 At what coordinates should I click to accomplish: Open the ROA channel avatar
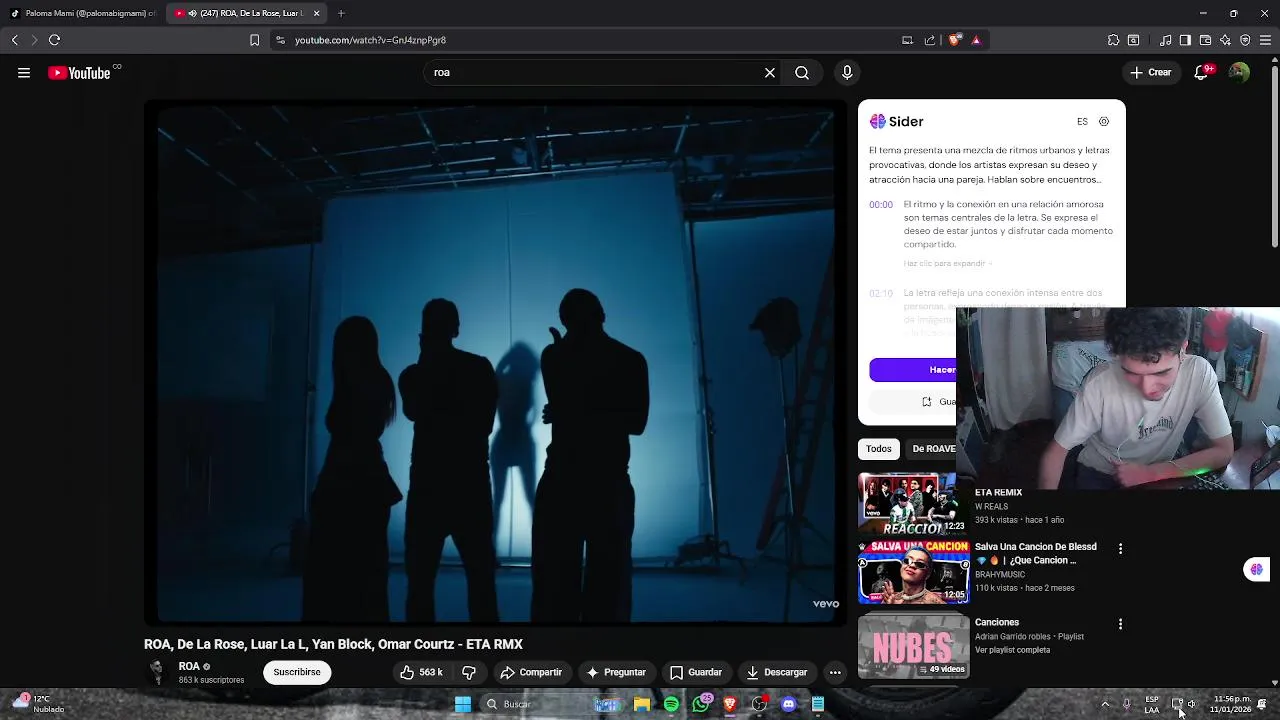tap(157, 672)
